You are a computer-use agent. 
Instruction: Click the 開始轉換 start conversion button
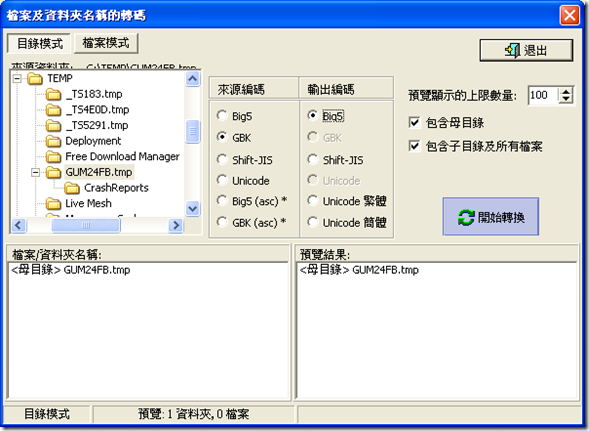pos(491,217)
